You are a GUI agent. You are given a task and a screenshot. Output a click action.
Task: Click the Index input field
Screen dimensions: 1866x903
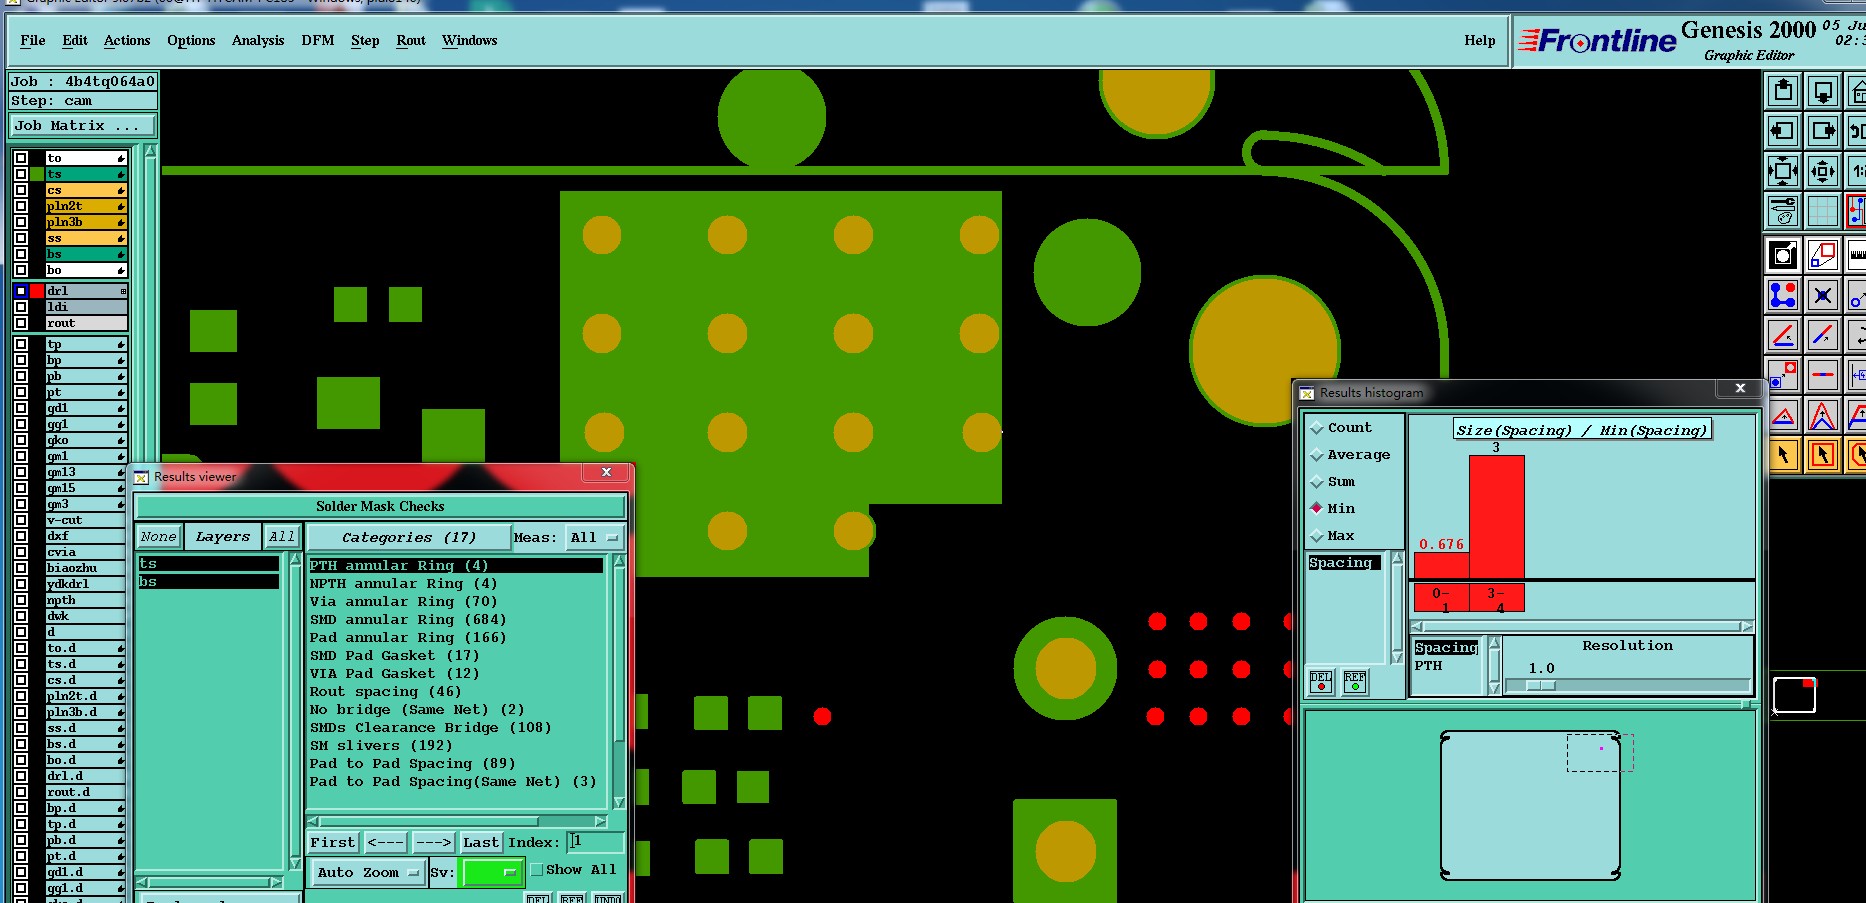(x=596, y=842)
